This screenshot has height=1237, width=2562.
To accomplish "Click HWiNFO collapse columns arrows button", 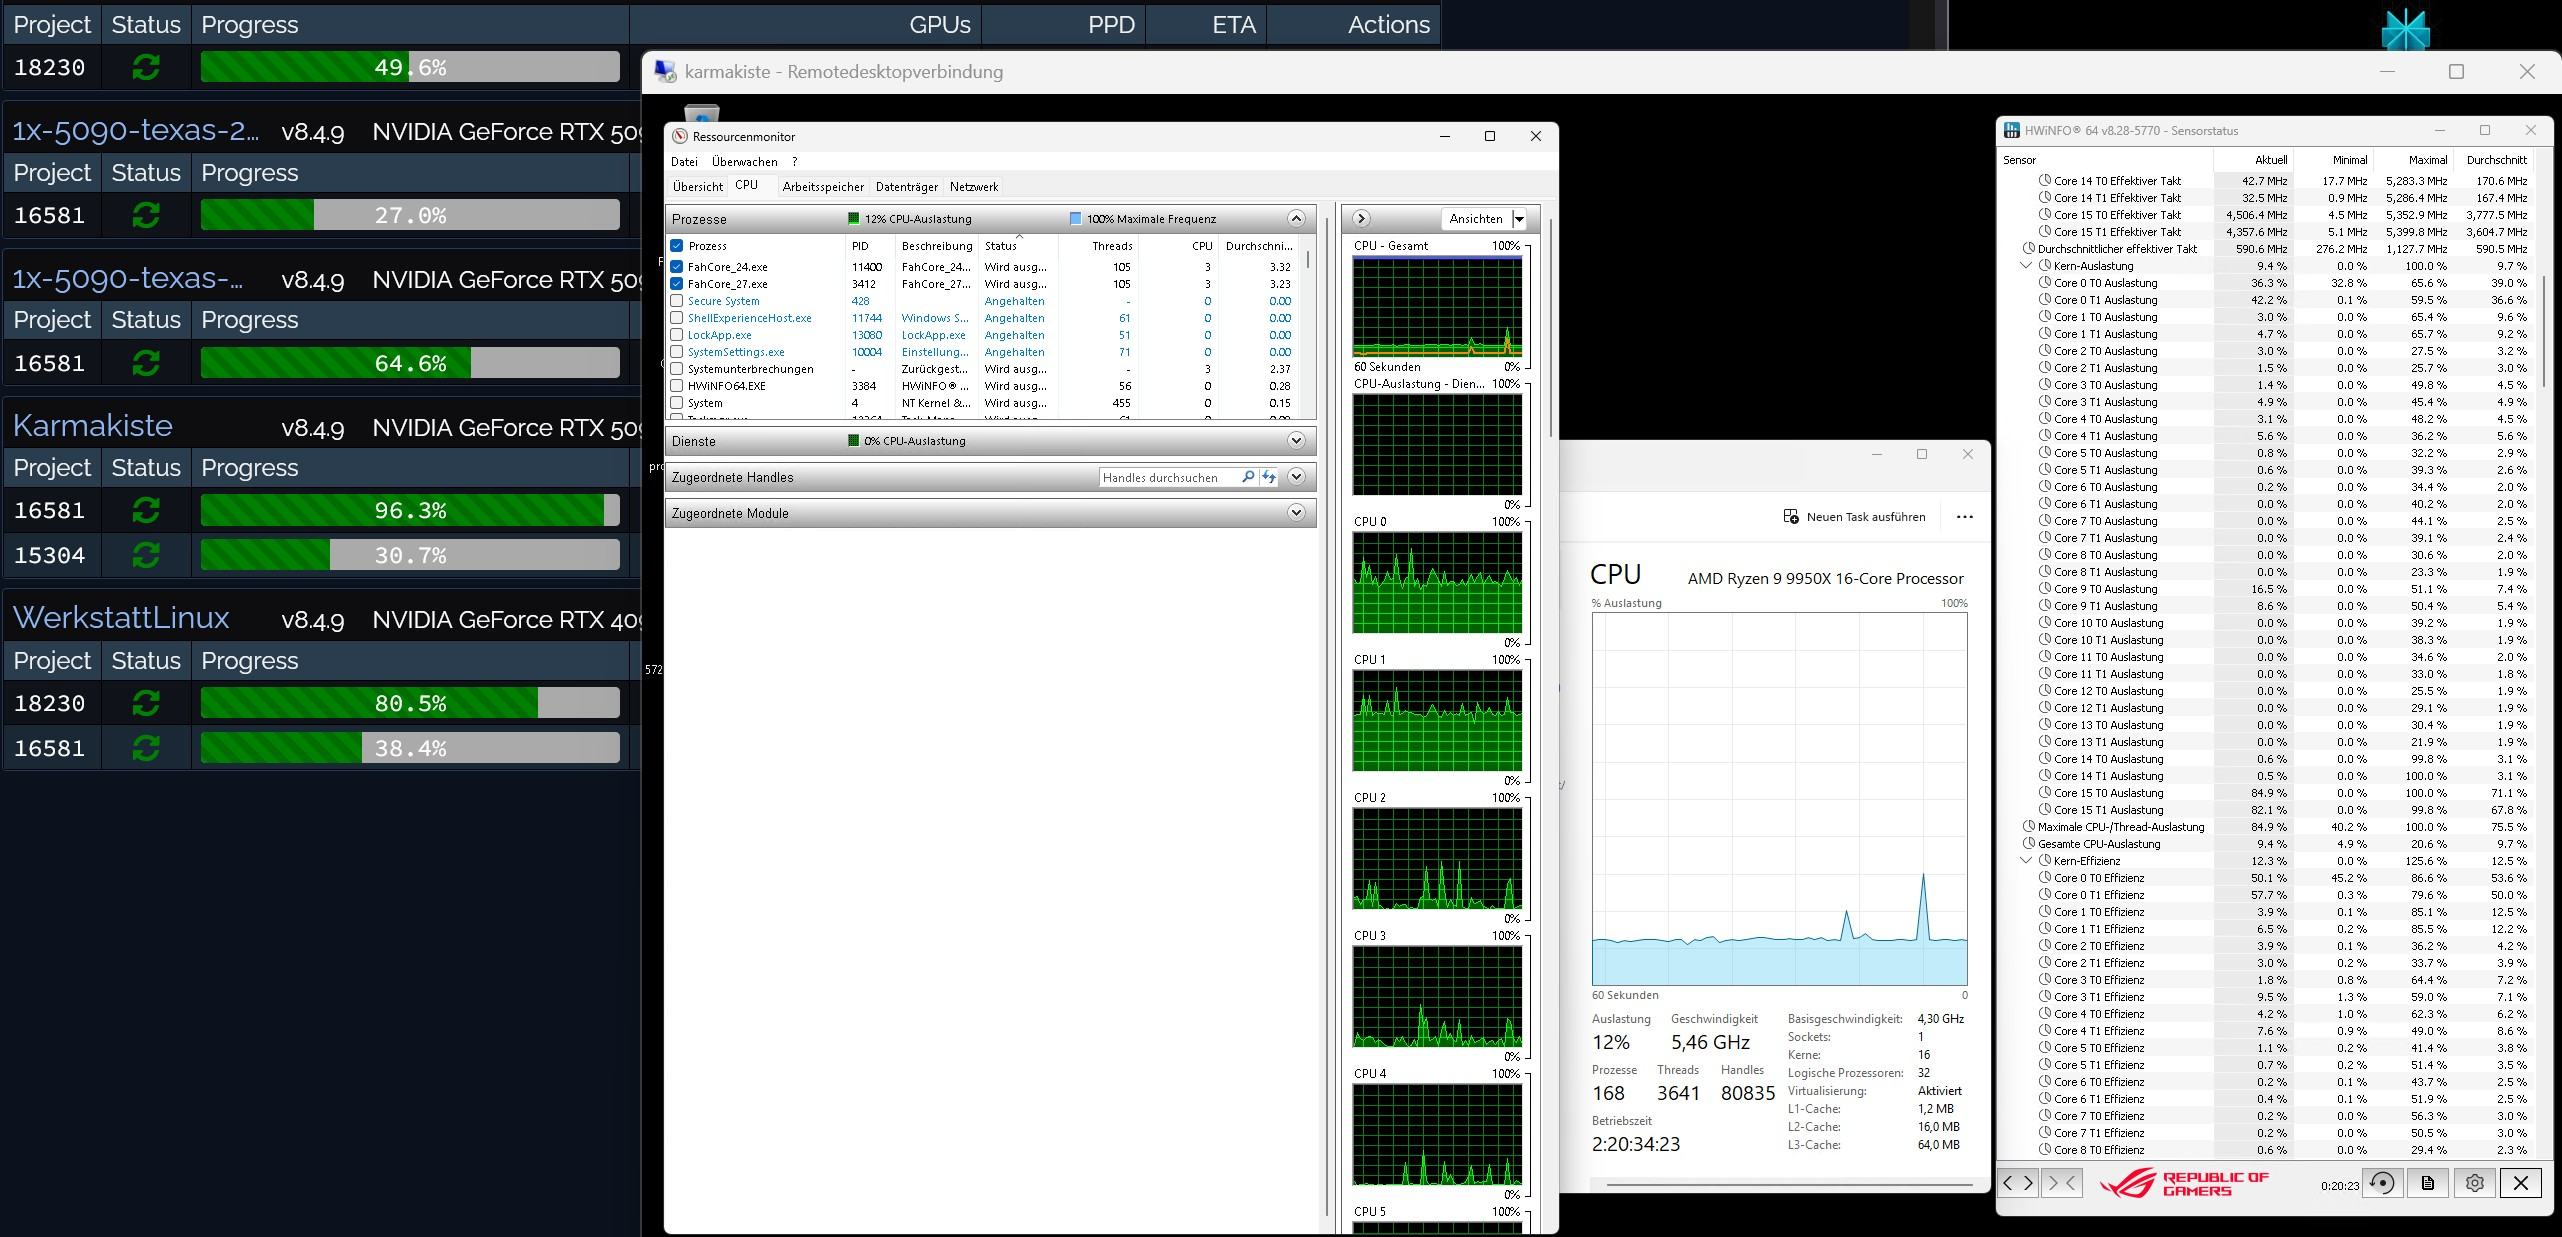I will point(2062,1183).
